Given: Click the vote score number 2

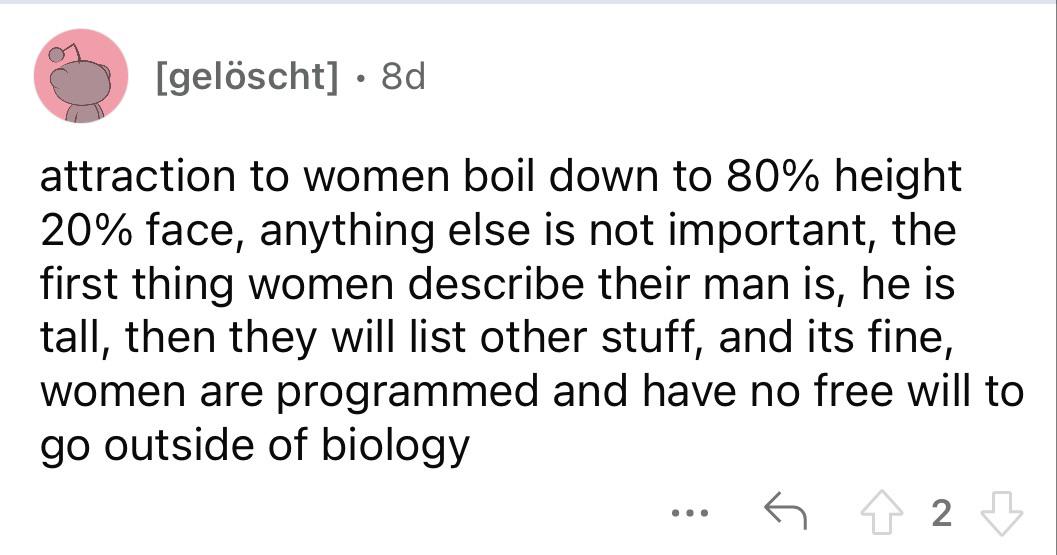Looking at the screenshot, I should coord(942,514).
